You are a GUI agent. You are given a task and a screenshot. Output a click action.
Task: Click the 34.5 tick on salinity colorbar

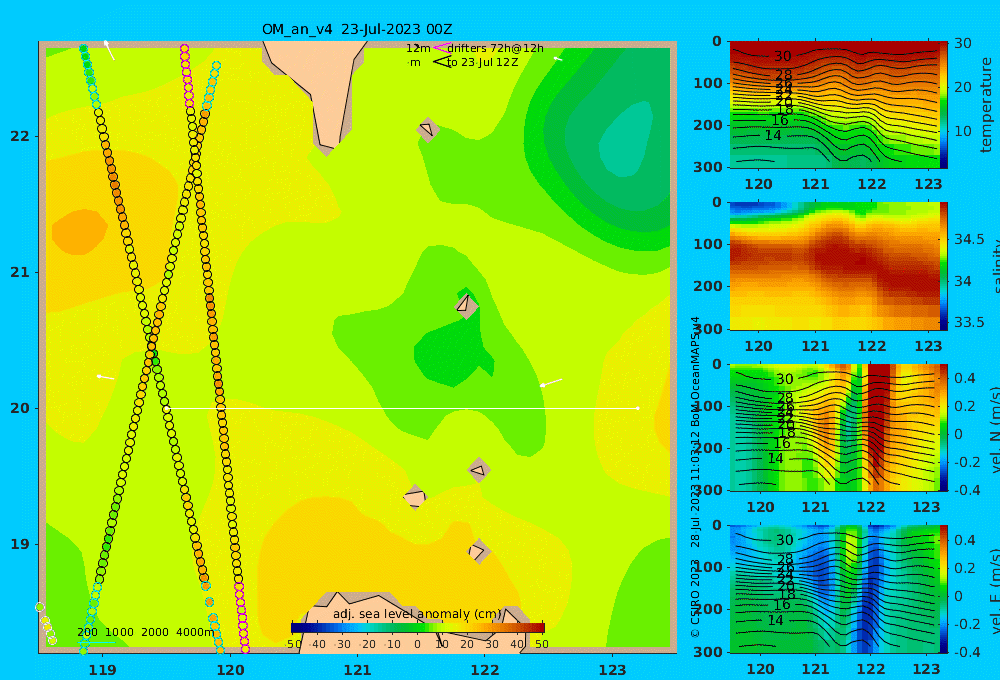(969, 240)
